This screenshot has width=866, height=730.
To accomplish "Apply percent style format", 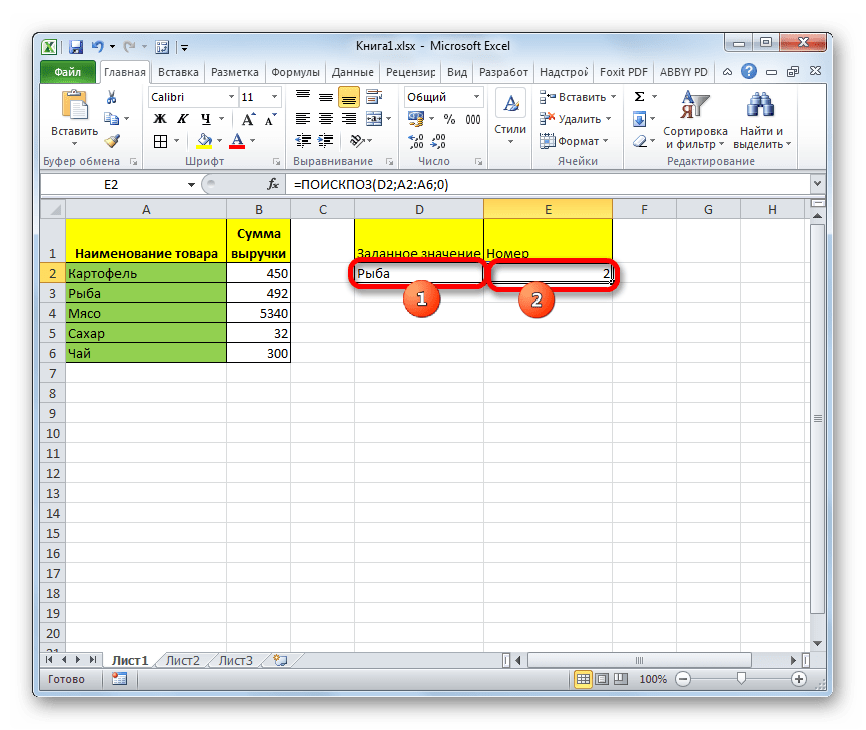I will pos(449,119).
